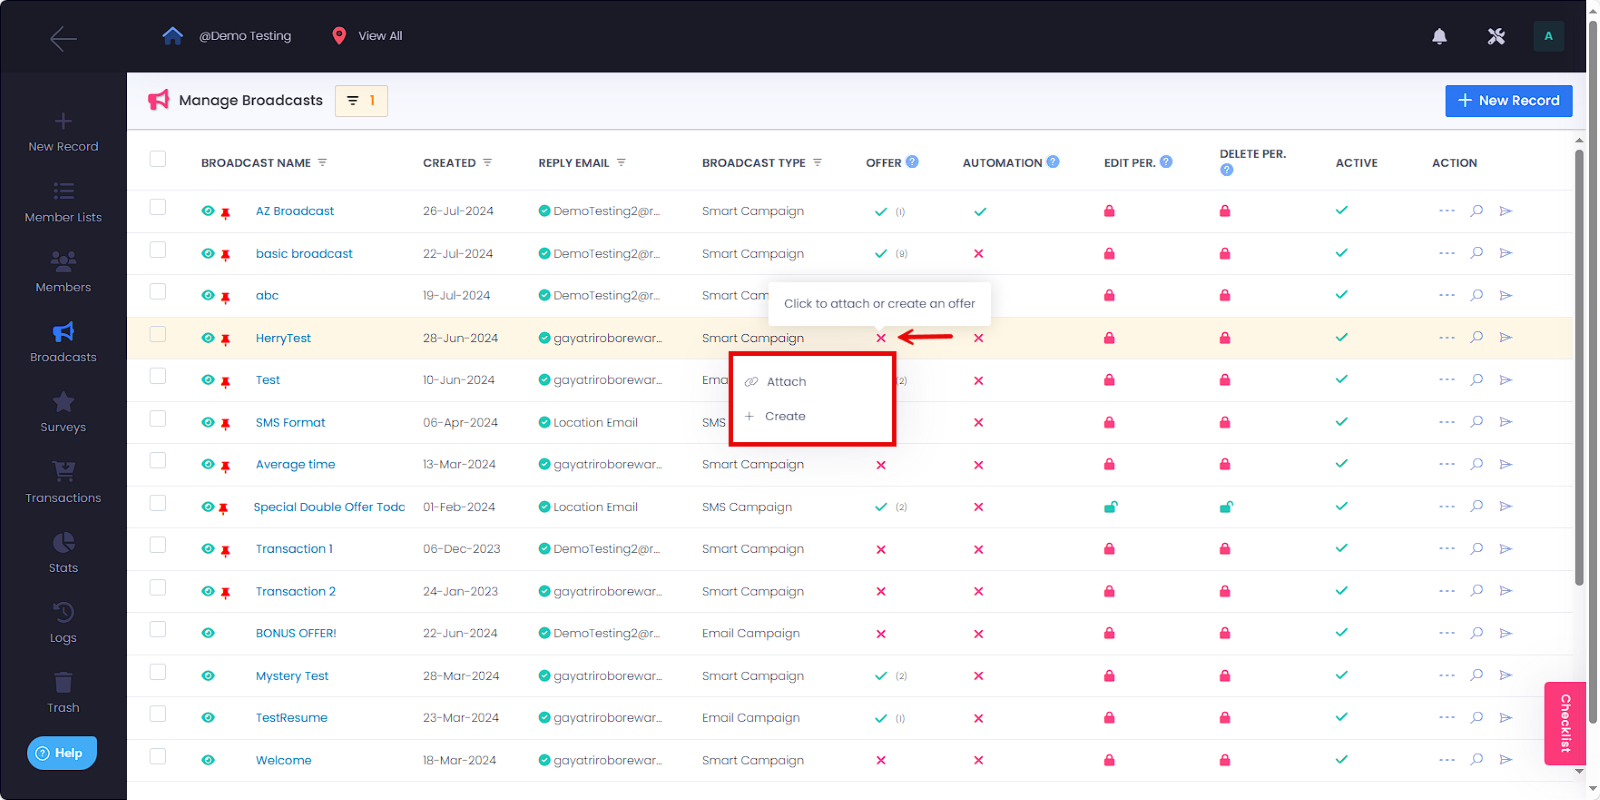1600x800 pixels.
Task: Click the OFFER column help icon
Action: [x=912, y=162]
